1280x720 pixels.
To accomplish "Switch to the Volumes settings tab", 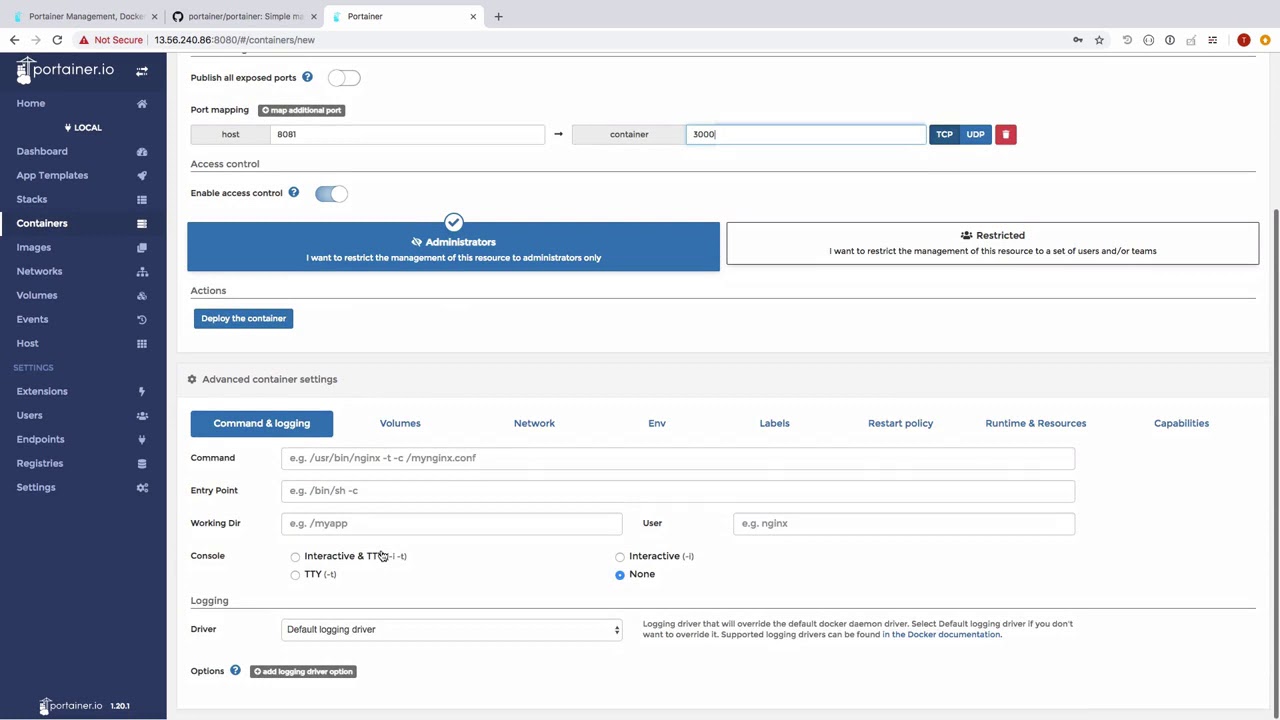I will click(x=400, y=423).
